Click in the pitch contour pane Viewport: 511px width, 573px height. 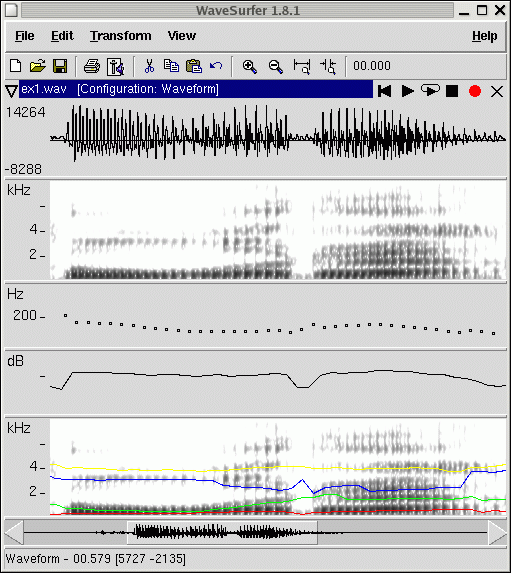[278, 316]
